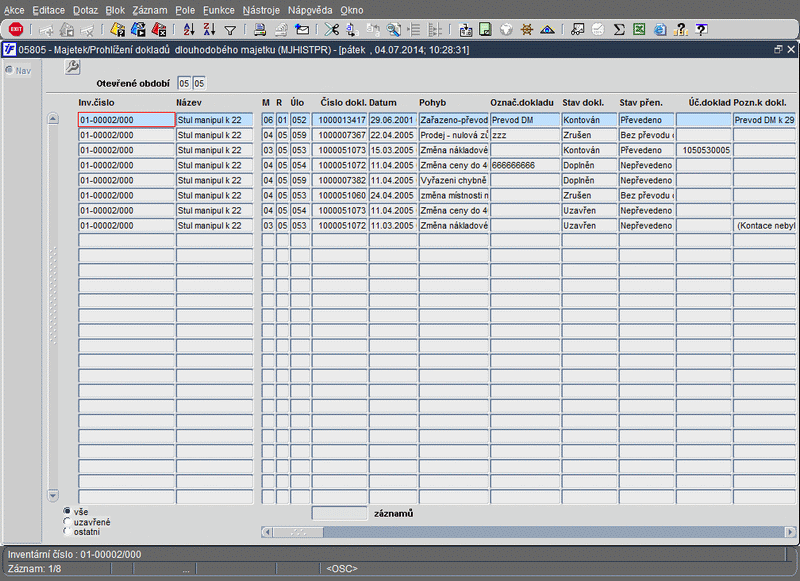Click the date cell 22.04.2005
800x581 pixels.
[x=393, y=135]
